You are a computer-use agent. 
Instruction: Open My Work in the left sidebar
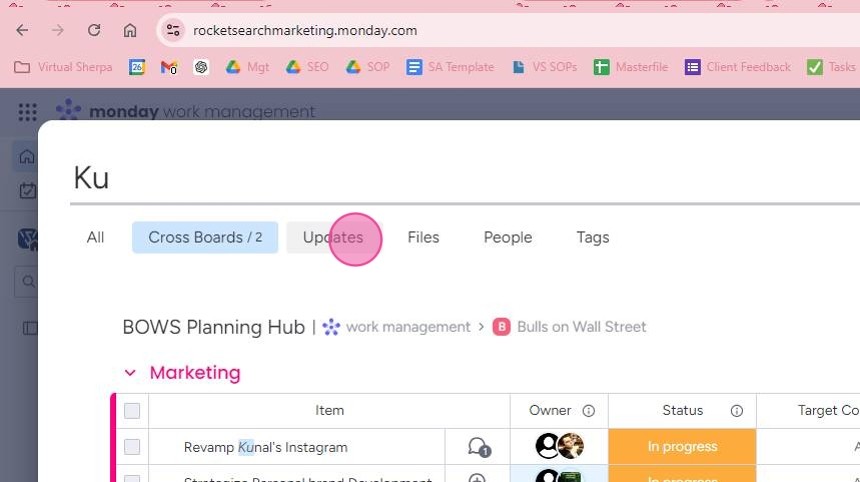point(27,191)
